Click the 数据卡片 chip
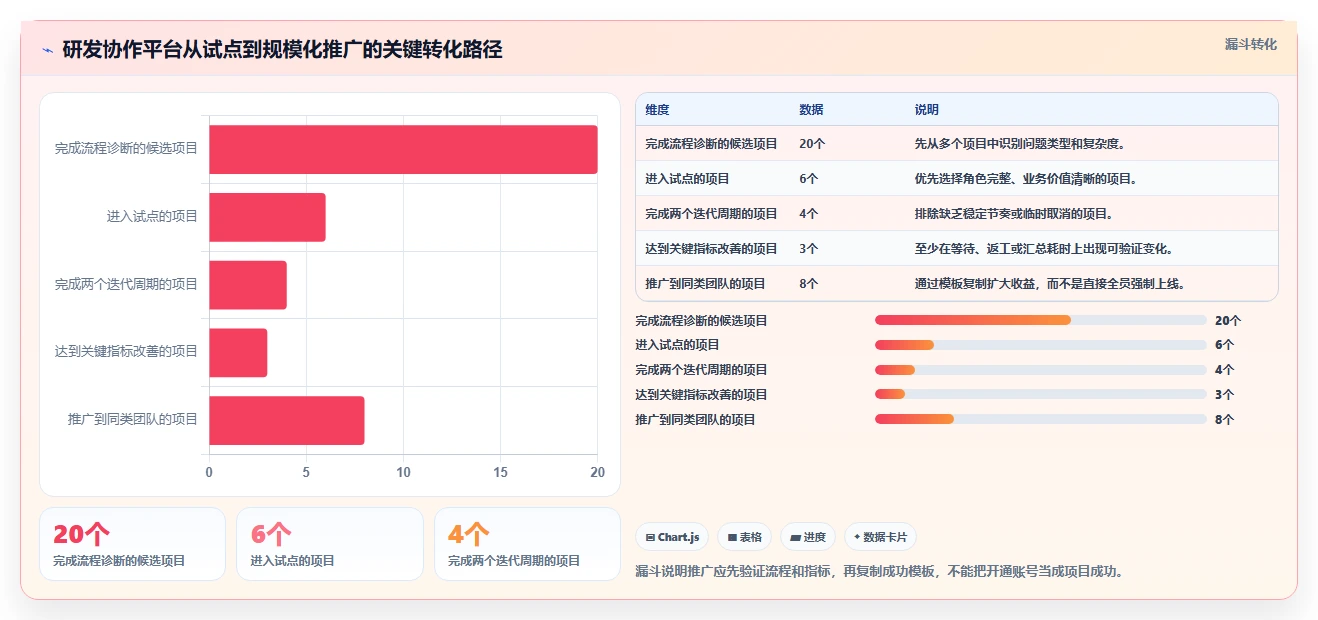This screenshot has height=620, width=1318. 880,537
